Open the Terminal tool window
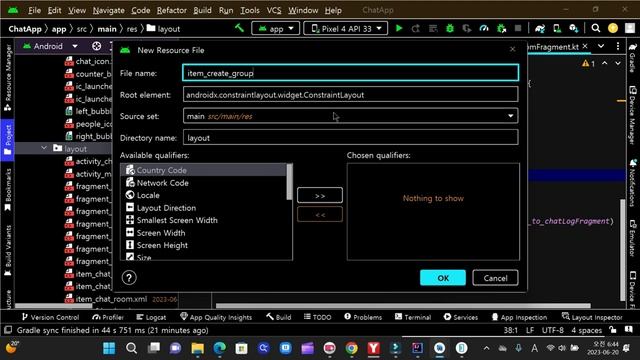Image resolution: width=640 pixels, height=360 pixels. [x=413, y=317]
